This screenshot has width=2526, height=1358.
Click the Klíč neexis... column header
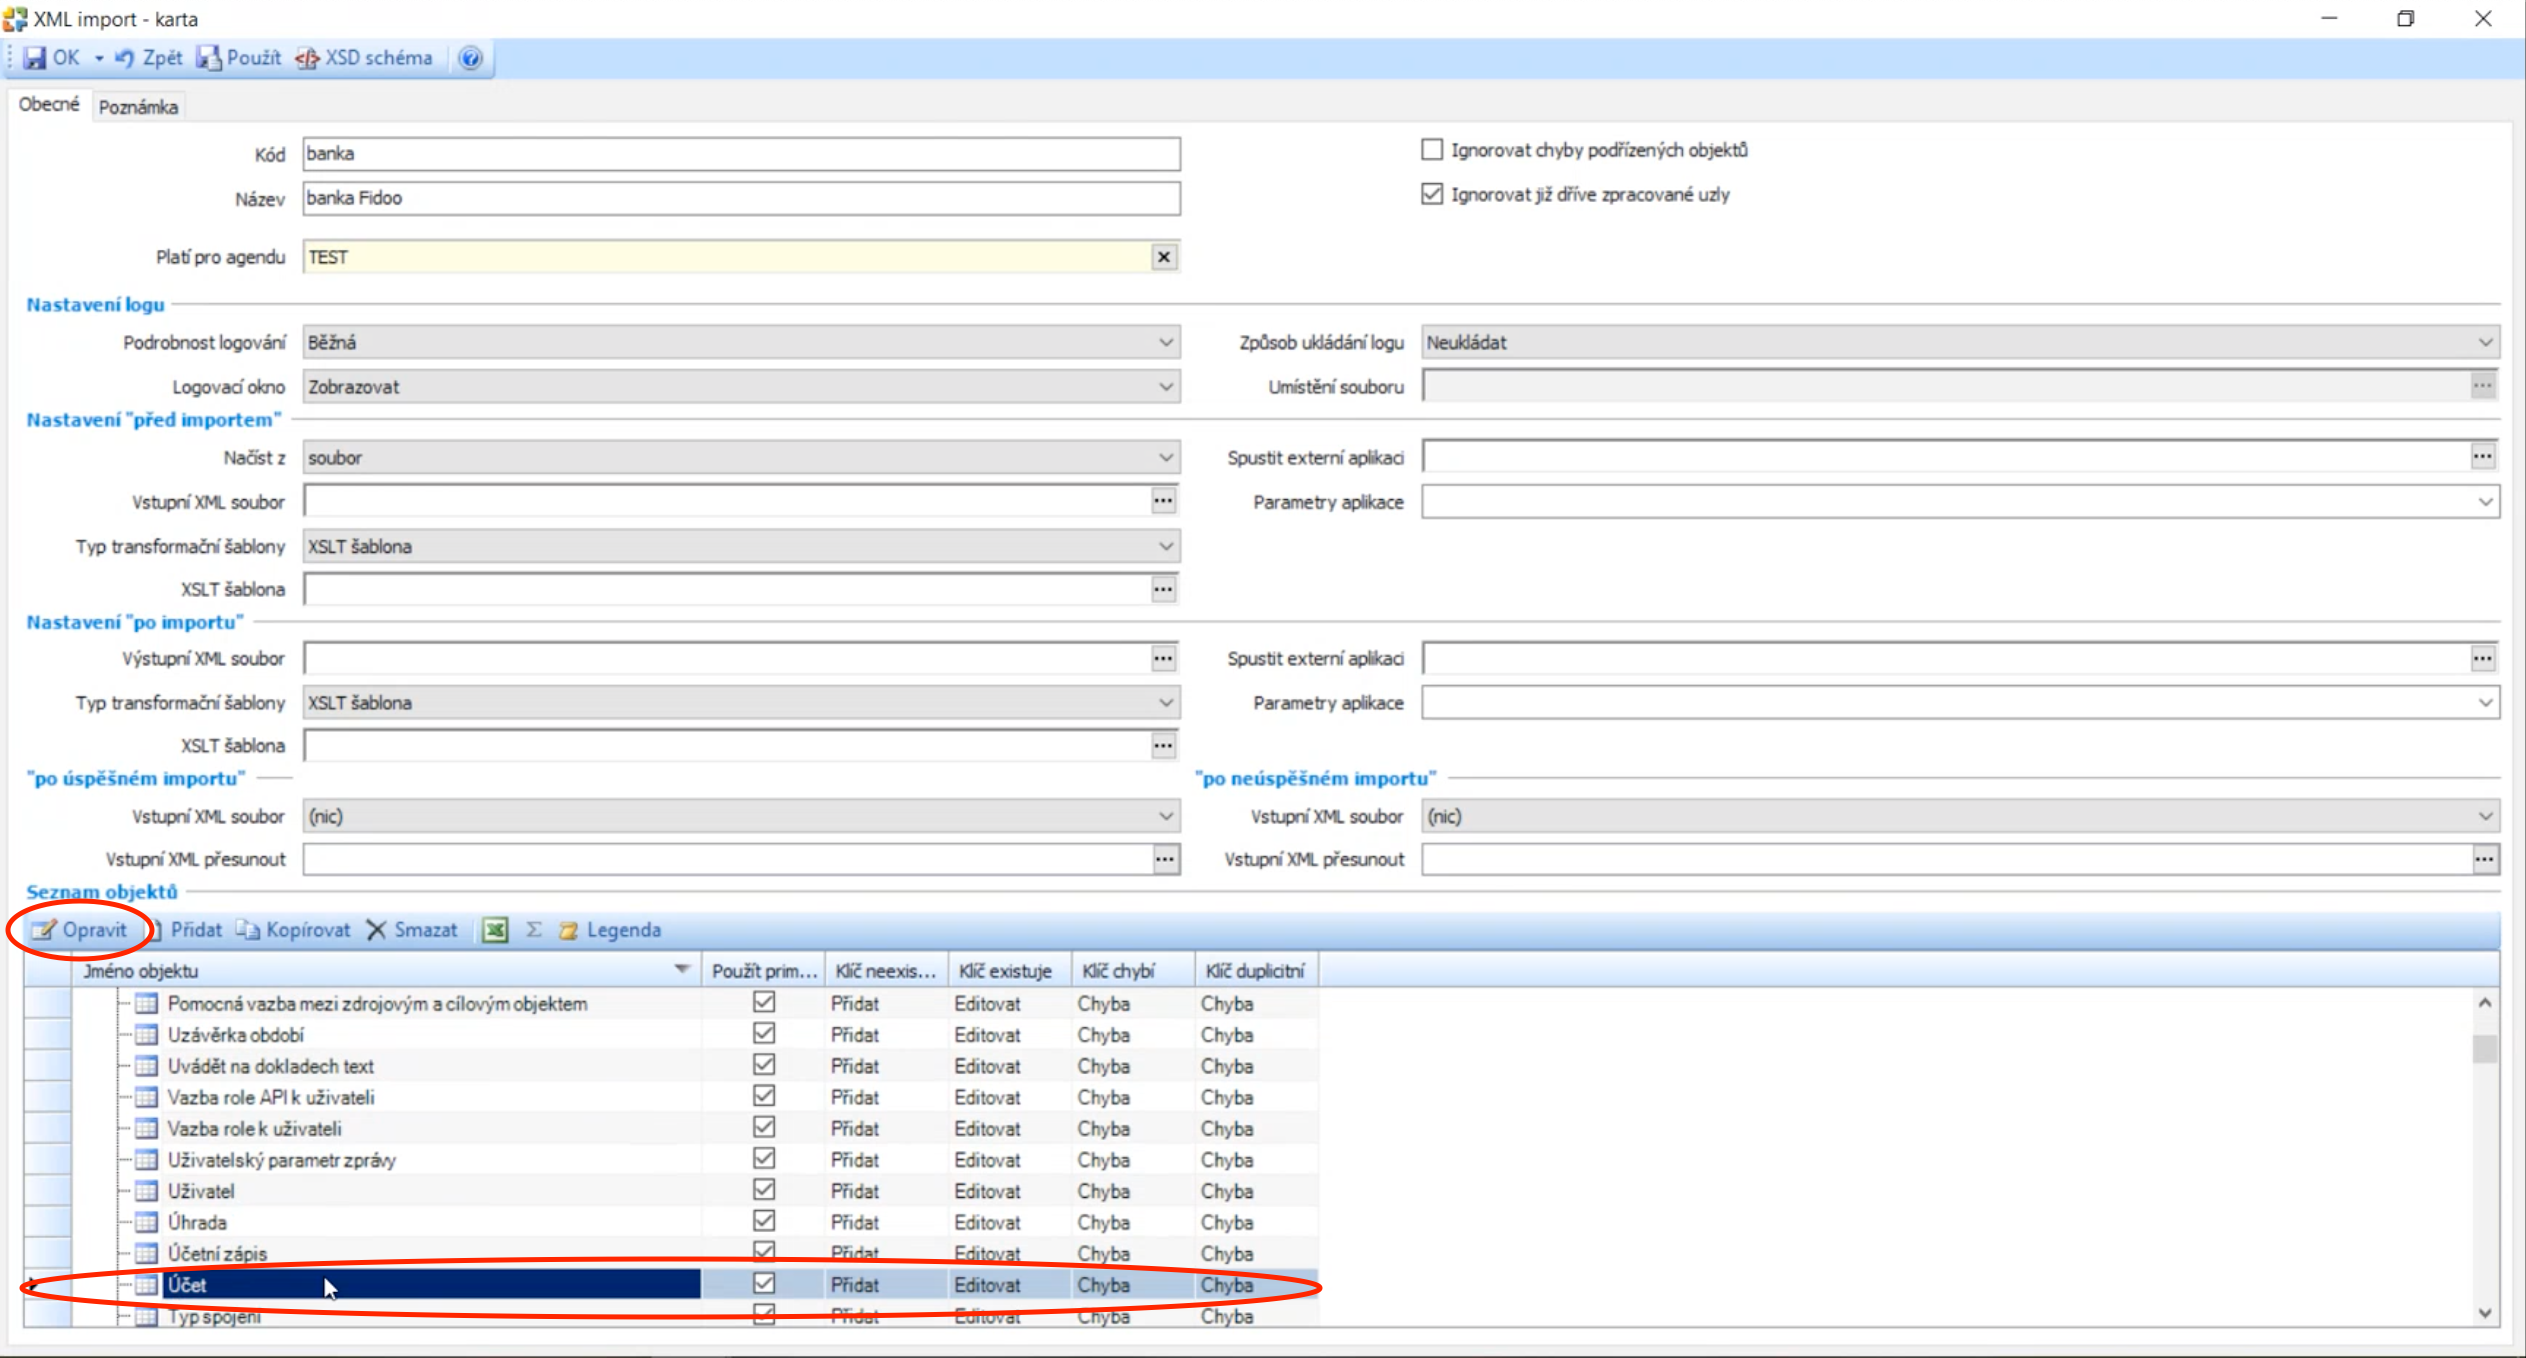point(886,971)
